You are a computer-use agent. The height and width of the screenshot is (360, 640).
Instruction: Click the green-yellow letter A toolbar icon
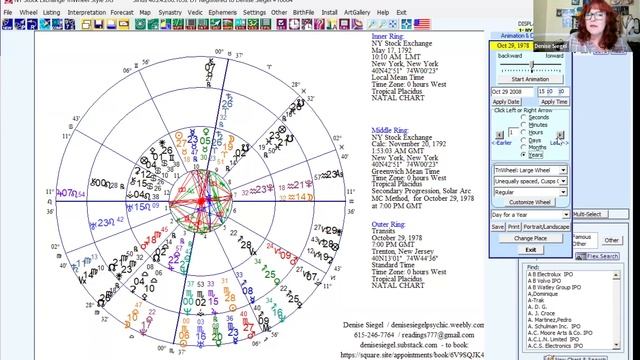pos(331,24)
